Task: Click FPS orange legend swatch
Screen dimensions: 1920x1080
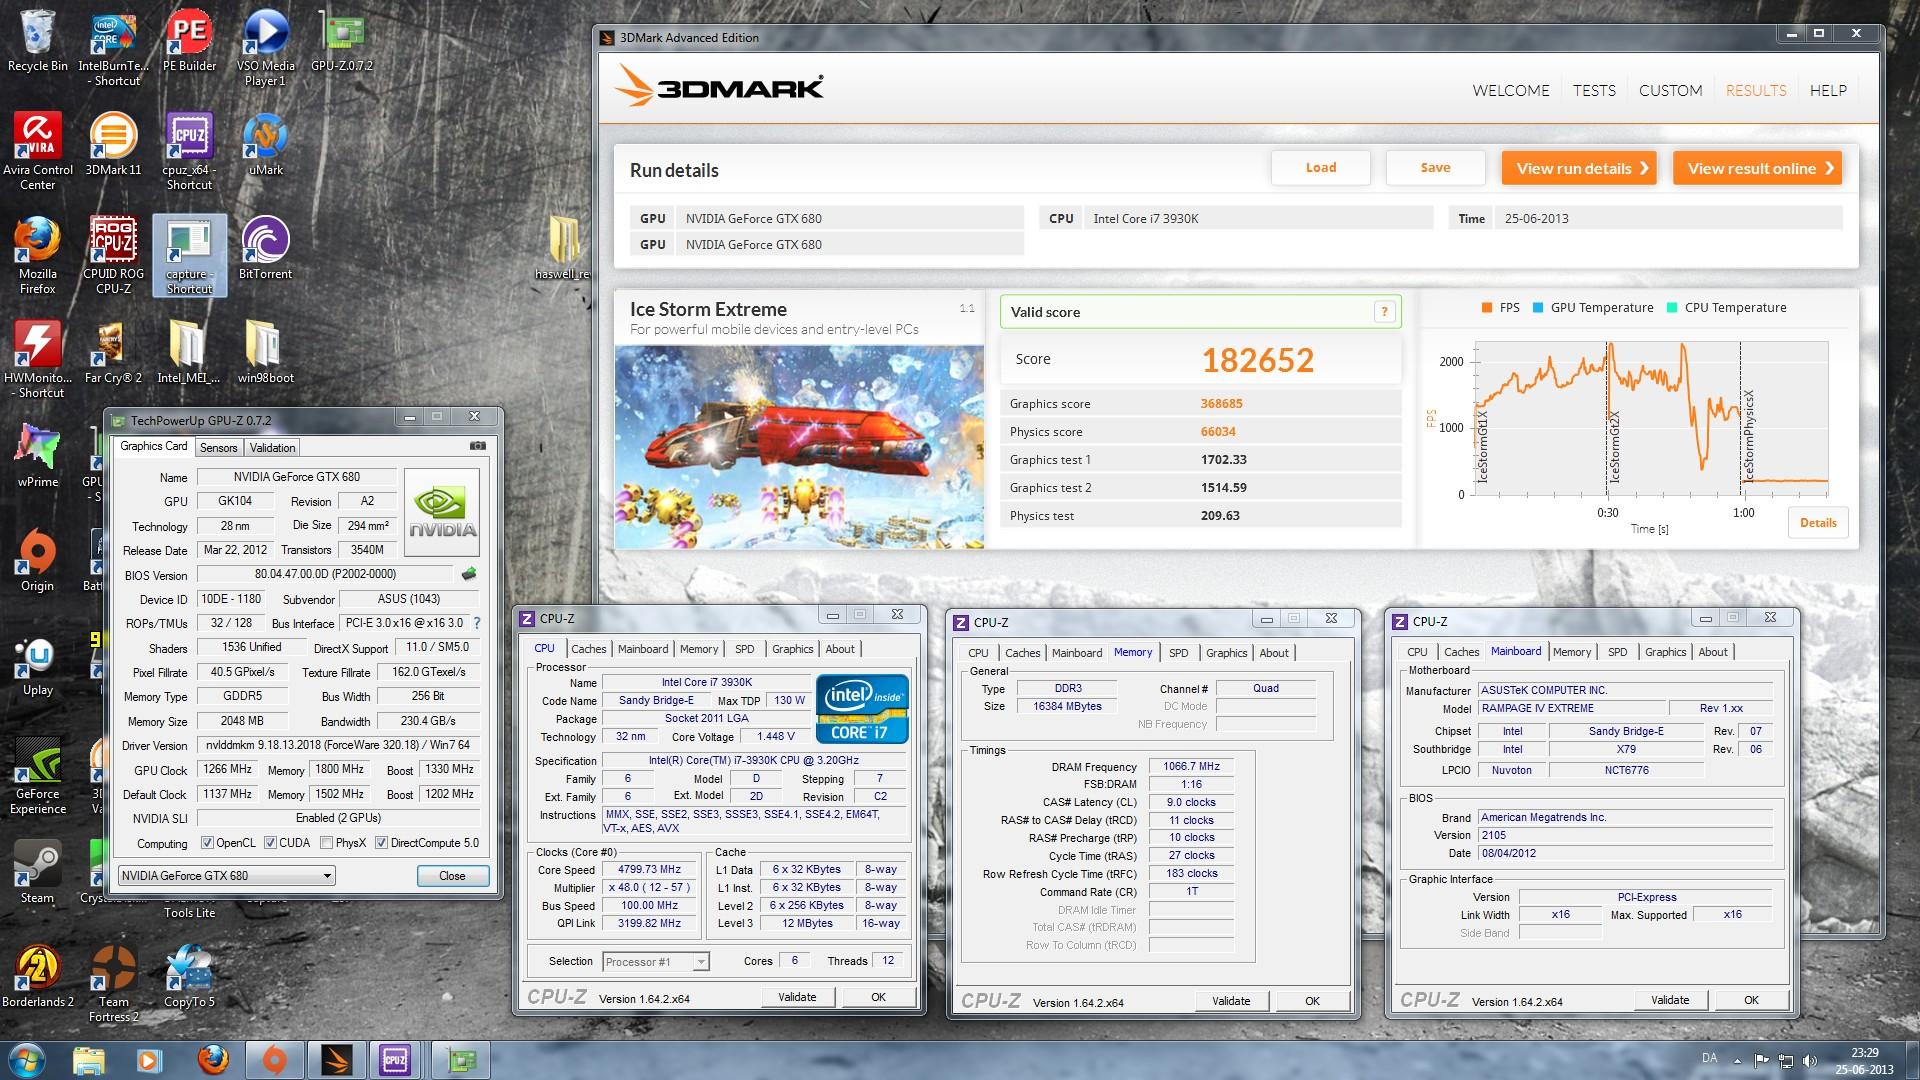Action: pos(1487,308)
